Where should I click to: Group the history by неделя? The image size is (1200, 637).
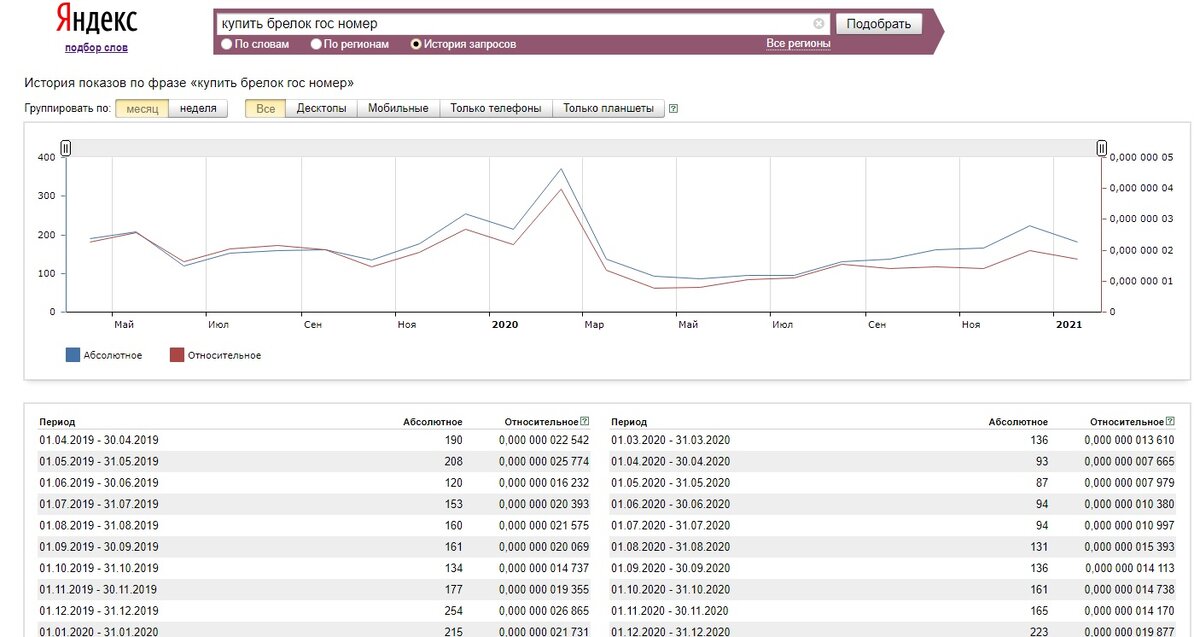(x=198, y=108)
